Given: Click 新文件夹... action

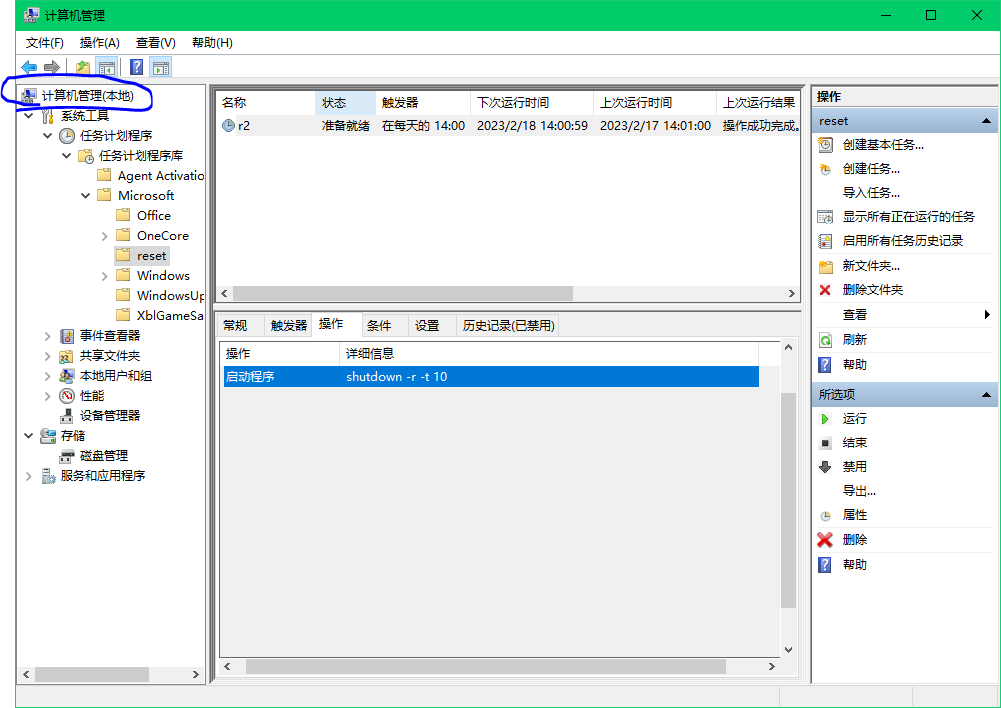Looking at the screenshot, I should coord(871,266).
